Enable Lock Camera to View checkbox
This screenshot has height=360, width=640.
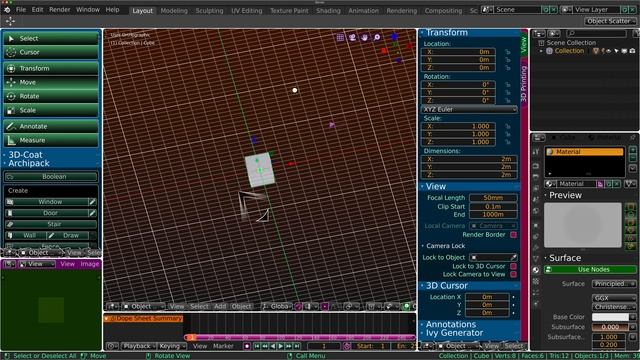click(513, 274)
